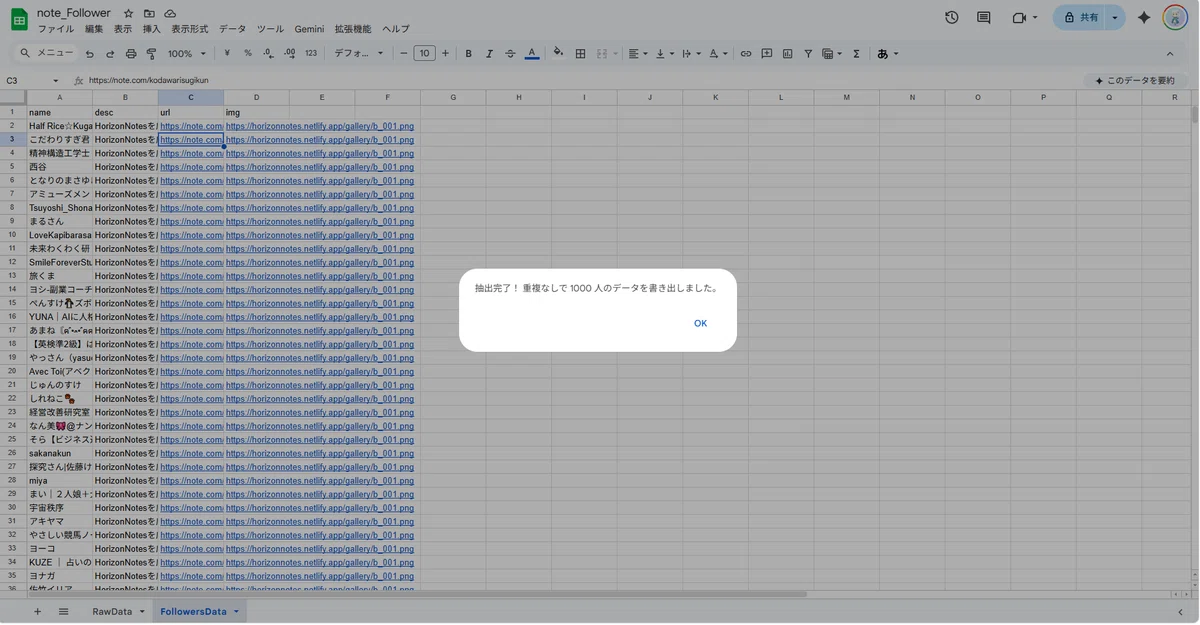Open the Gemini menu
1200x625 pixels.
pos(309,30)
